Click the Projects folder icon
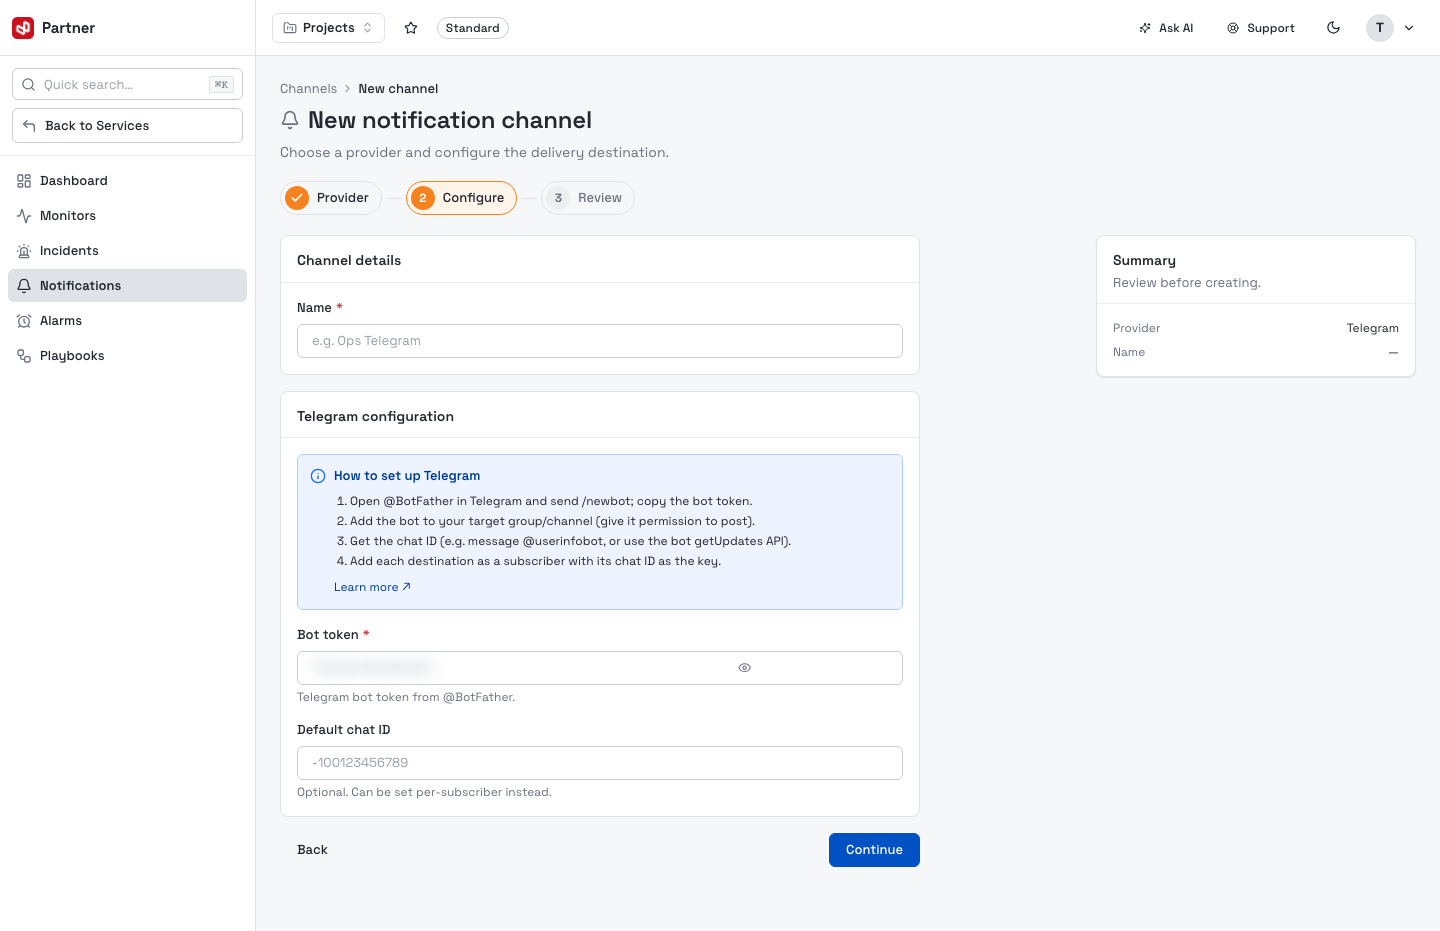 tap(290, 28)
